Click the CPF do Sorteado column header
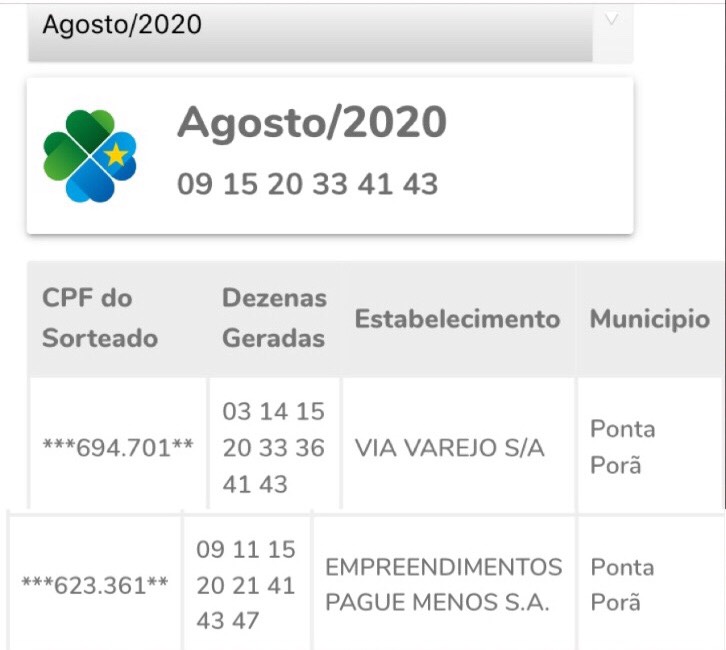Screen dimensions: 726x650 pyautogui.click(x=100, y=318)
